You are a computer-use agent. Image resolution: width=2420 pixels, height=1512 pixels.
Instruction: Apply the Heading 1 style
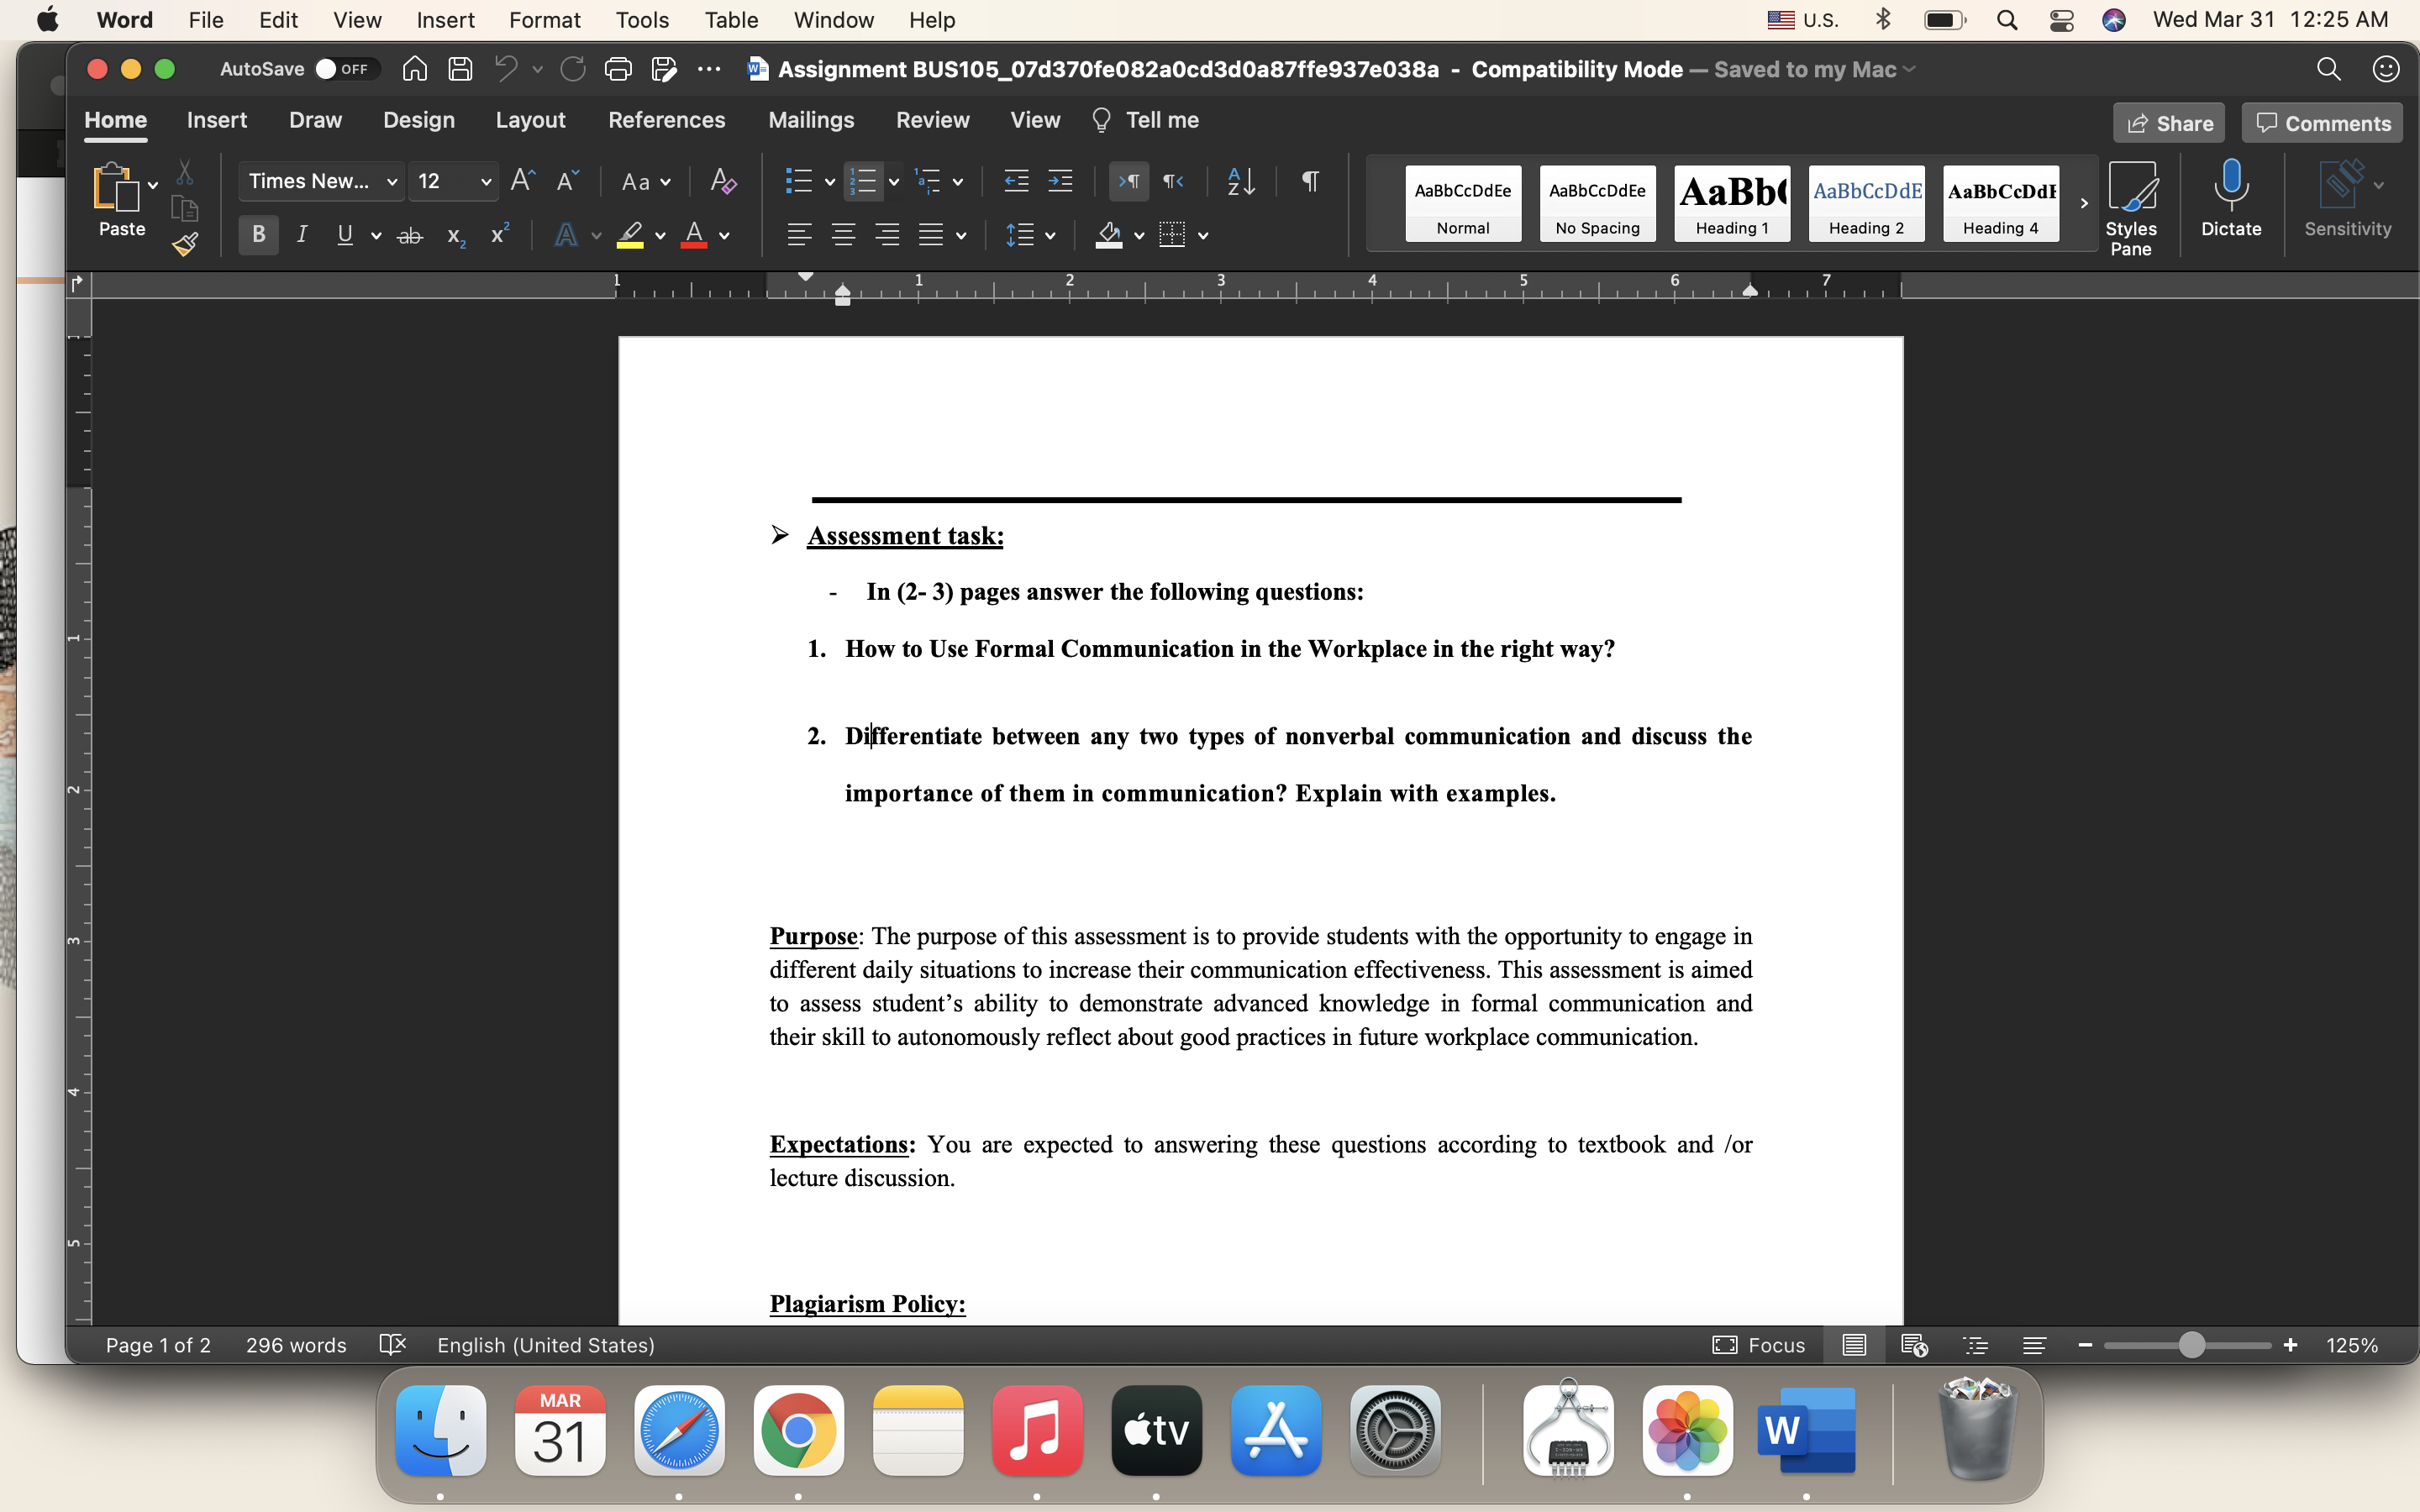pos(1731,203)
